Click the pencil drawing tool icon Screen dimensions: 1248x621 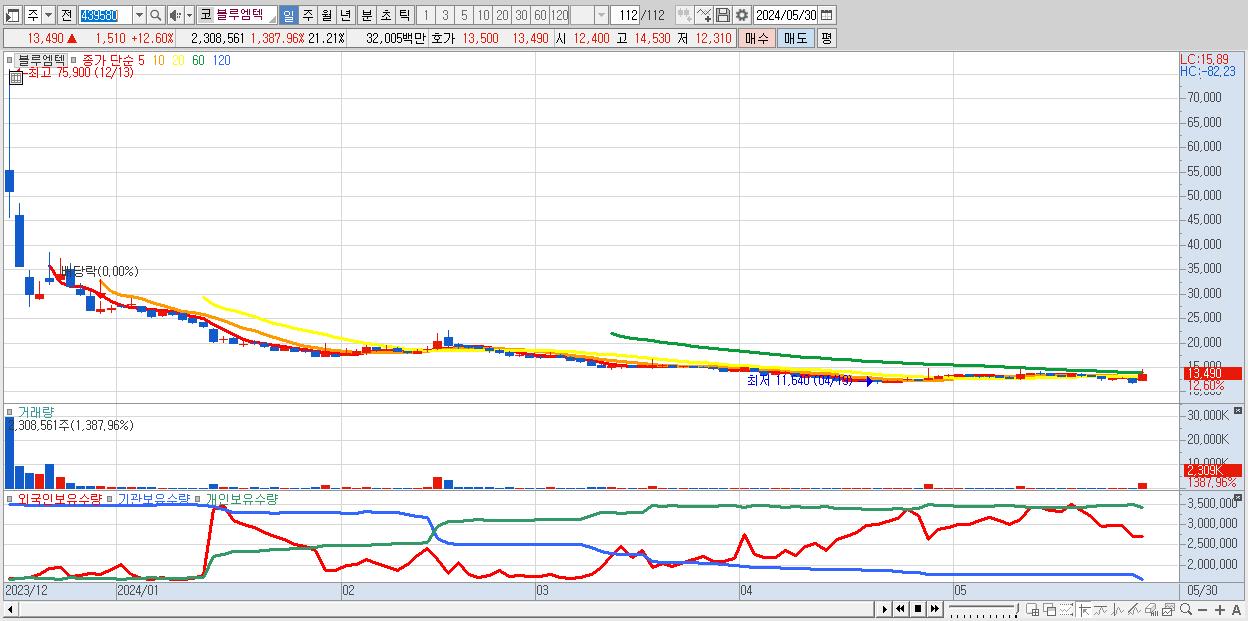[1135, 609]
